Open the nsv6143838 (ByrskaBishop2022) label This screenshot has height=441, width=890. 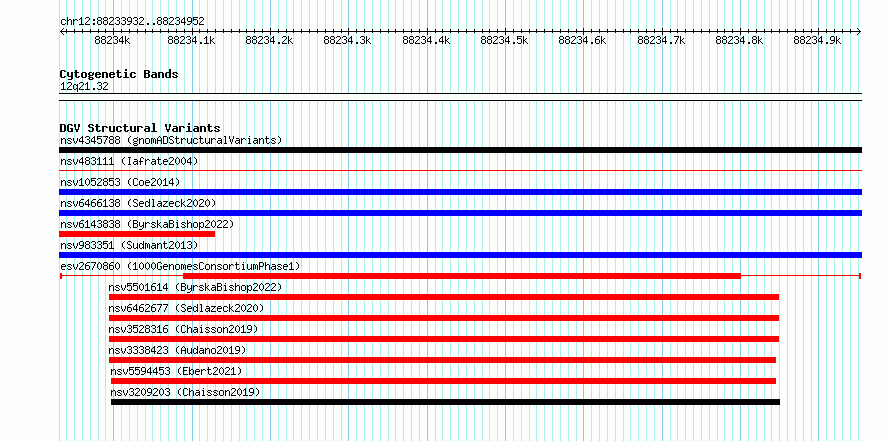point(147,224)
